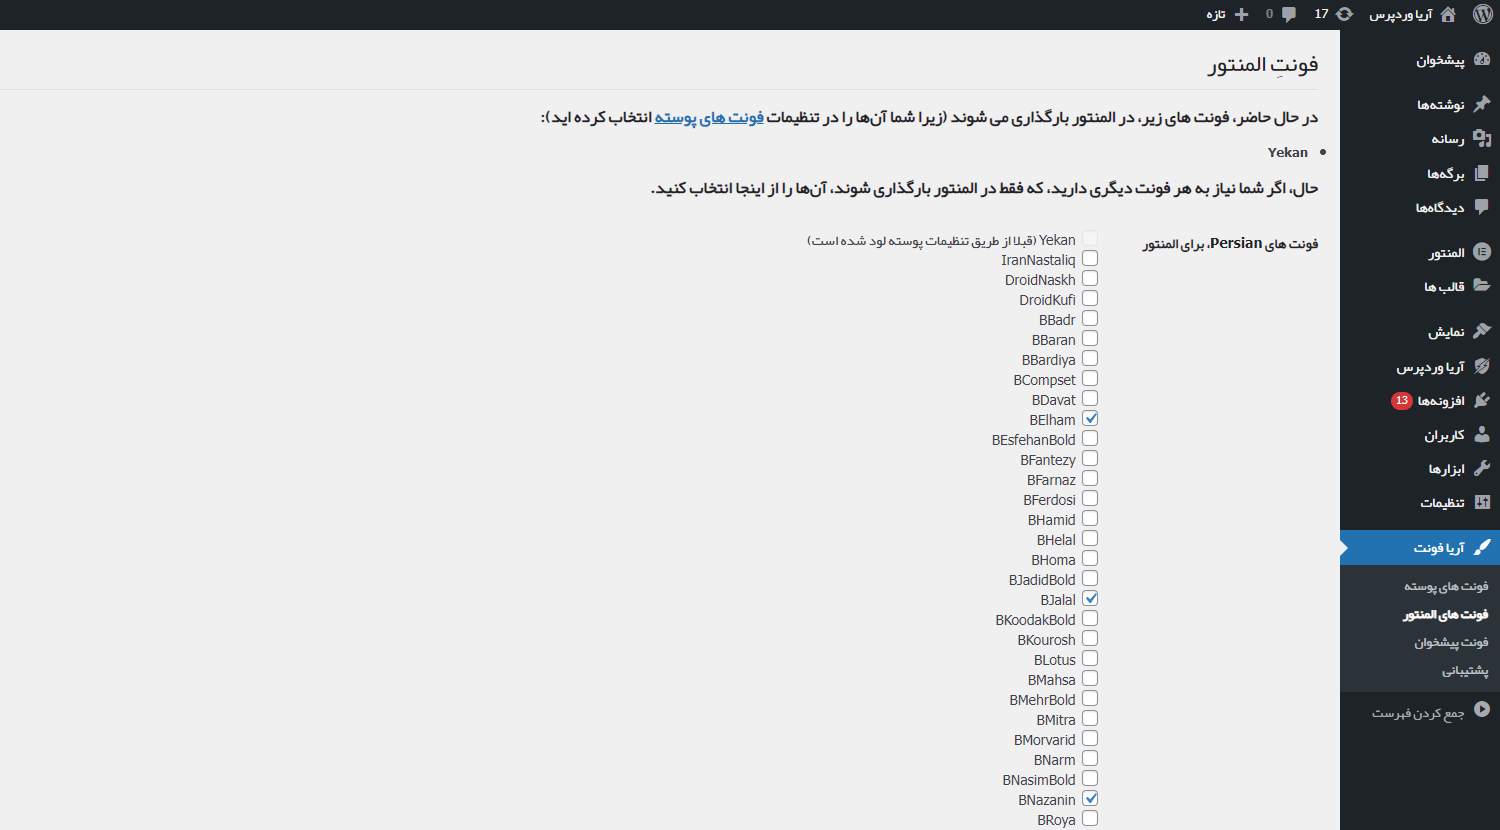Click the icon beside آریا وردپرس in sidebar
The height and width of the screenshot is (830, 1500).
coord(1481,367)
